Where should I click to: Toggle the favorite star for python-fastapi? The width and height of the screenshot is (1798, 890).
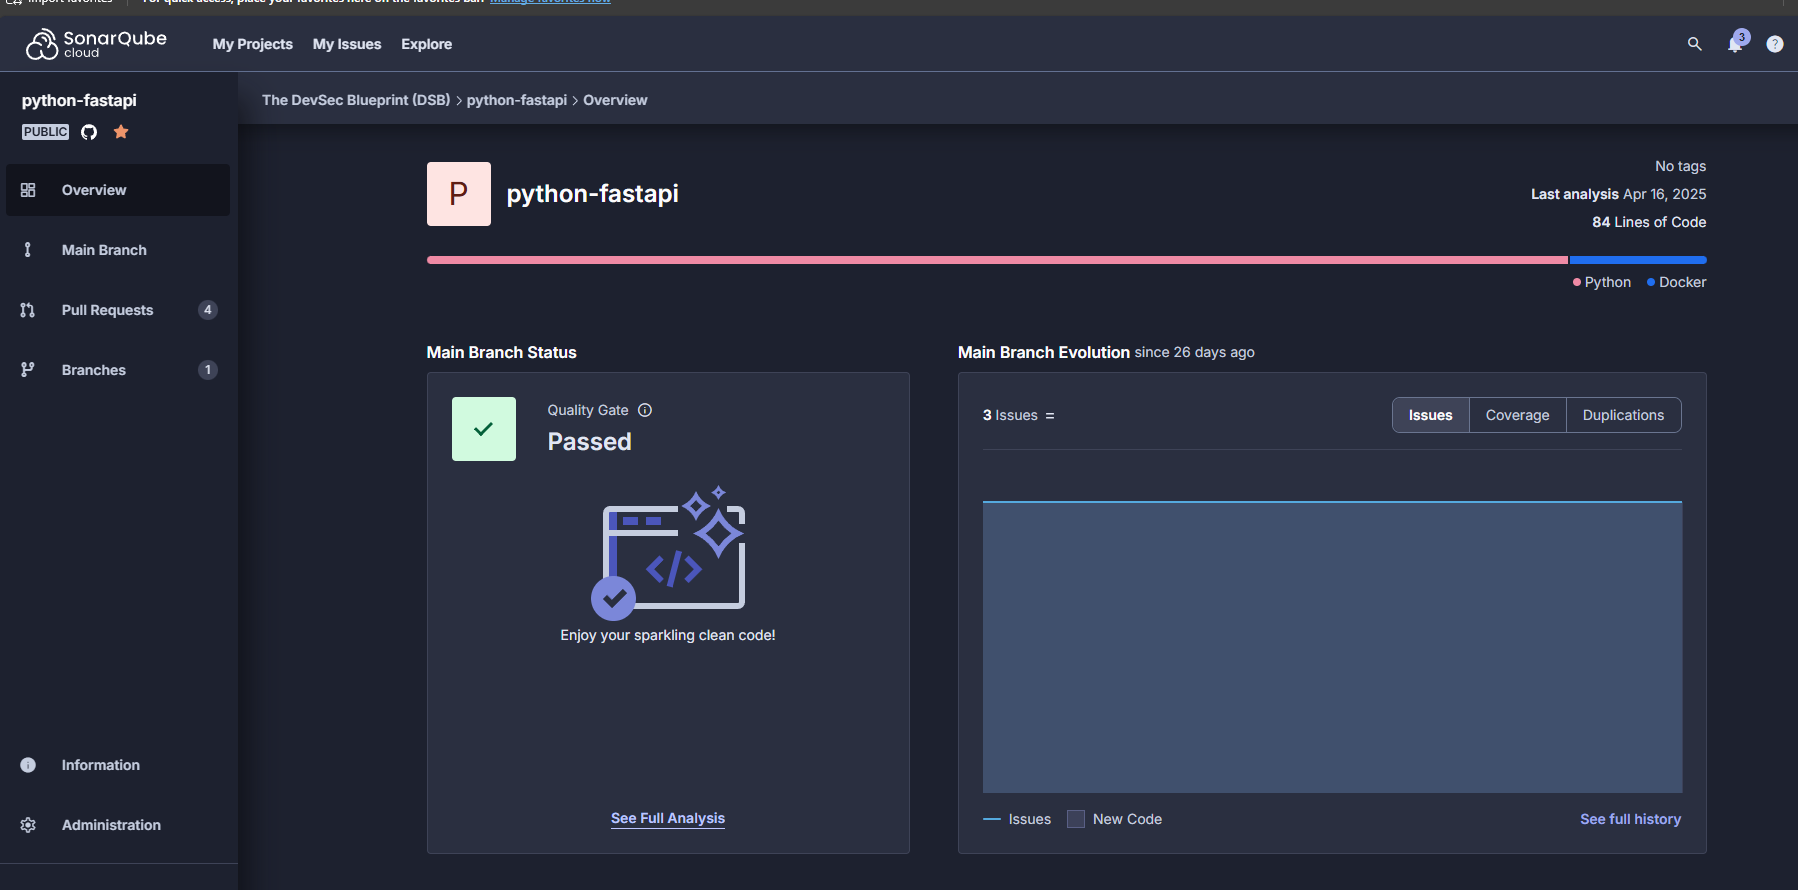point(121,132)
